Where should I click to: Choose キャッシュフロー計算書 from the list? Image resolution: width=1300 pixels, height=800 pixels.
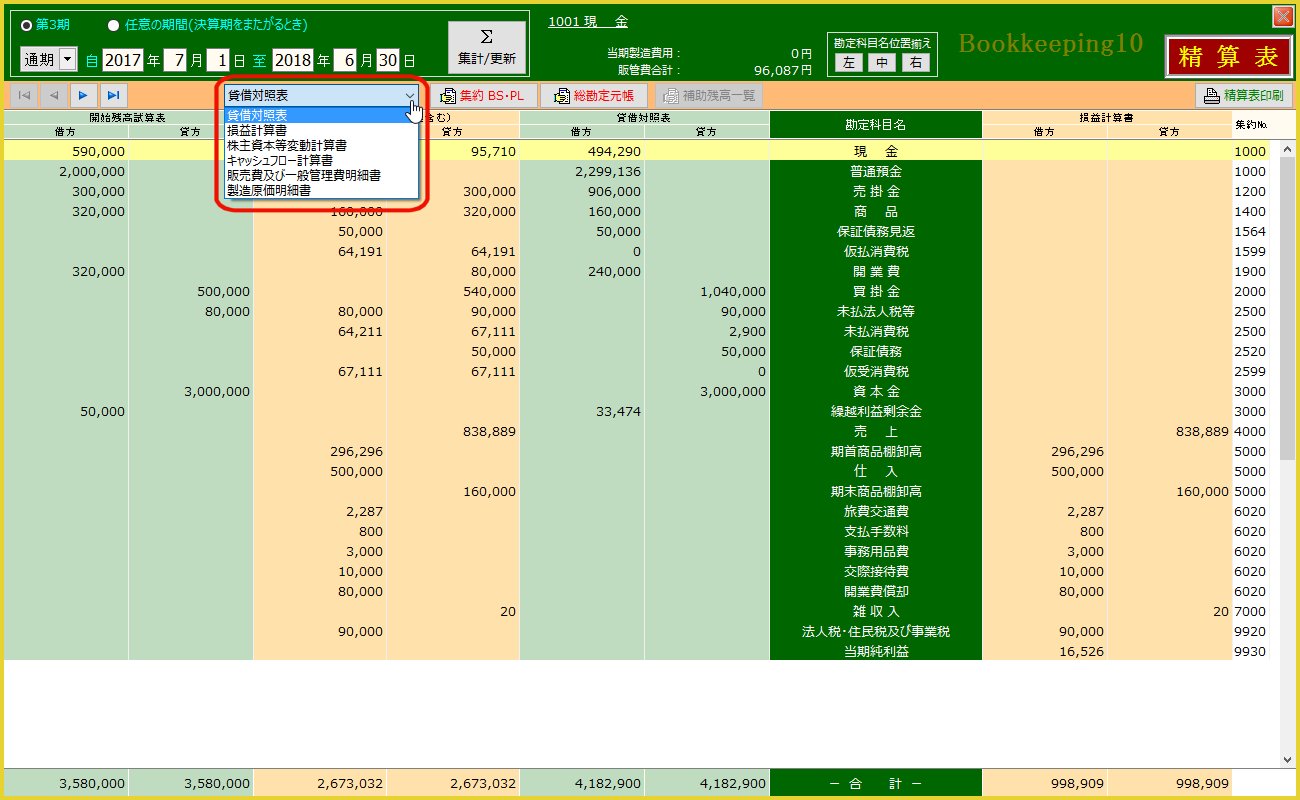(x=279, y=160)
